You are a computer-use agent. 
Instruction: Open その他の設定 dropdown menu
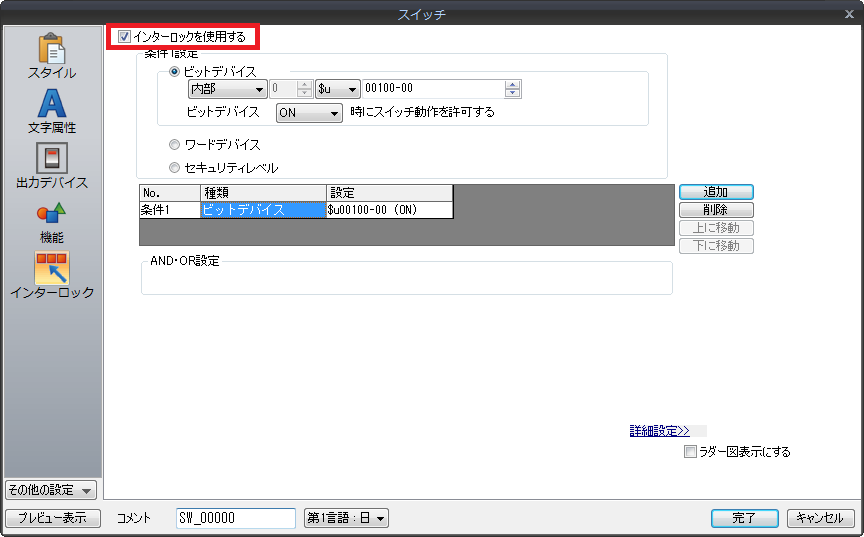[x=51, y=490]
